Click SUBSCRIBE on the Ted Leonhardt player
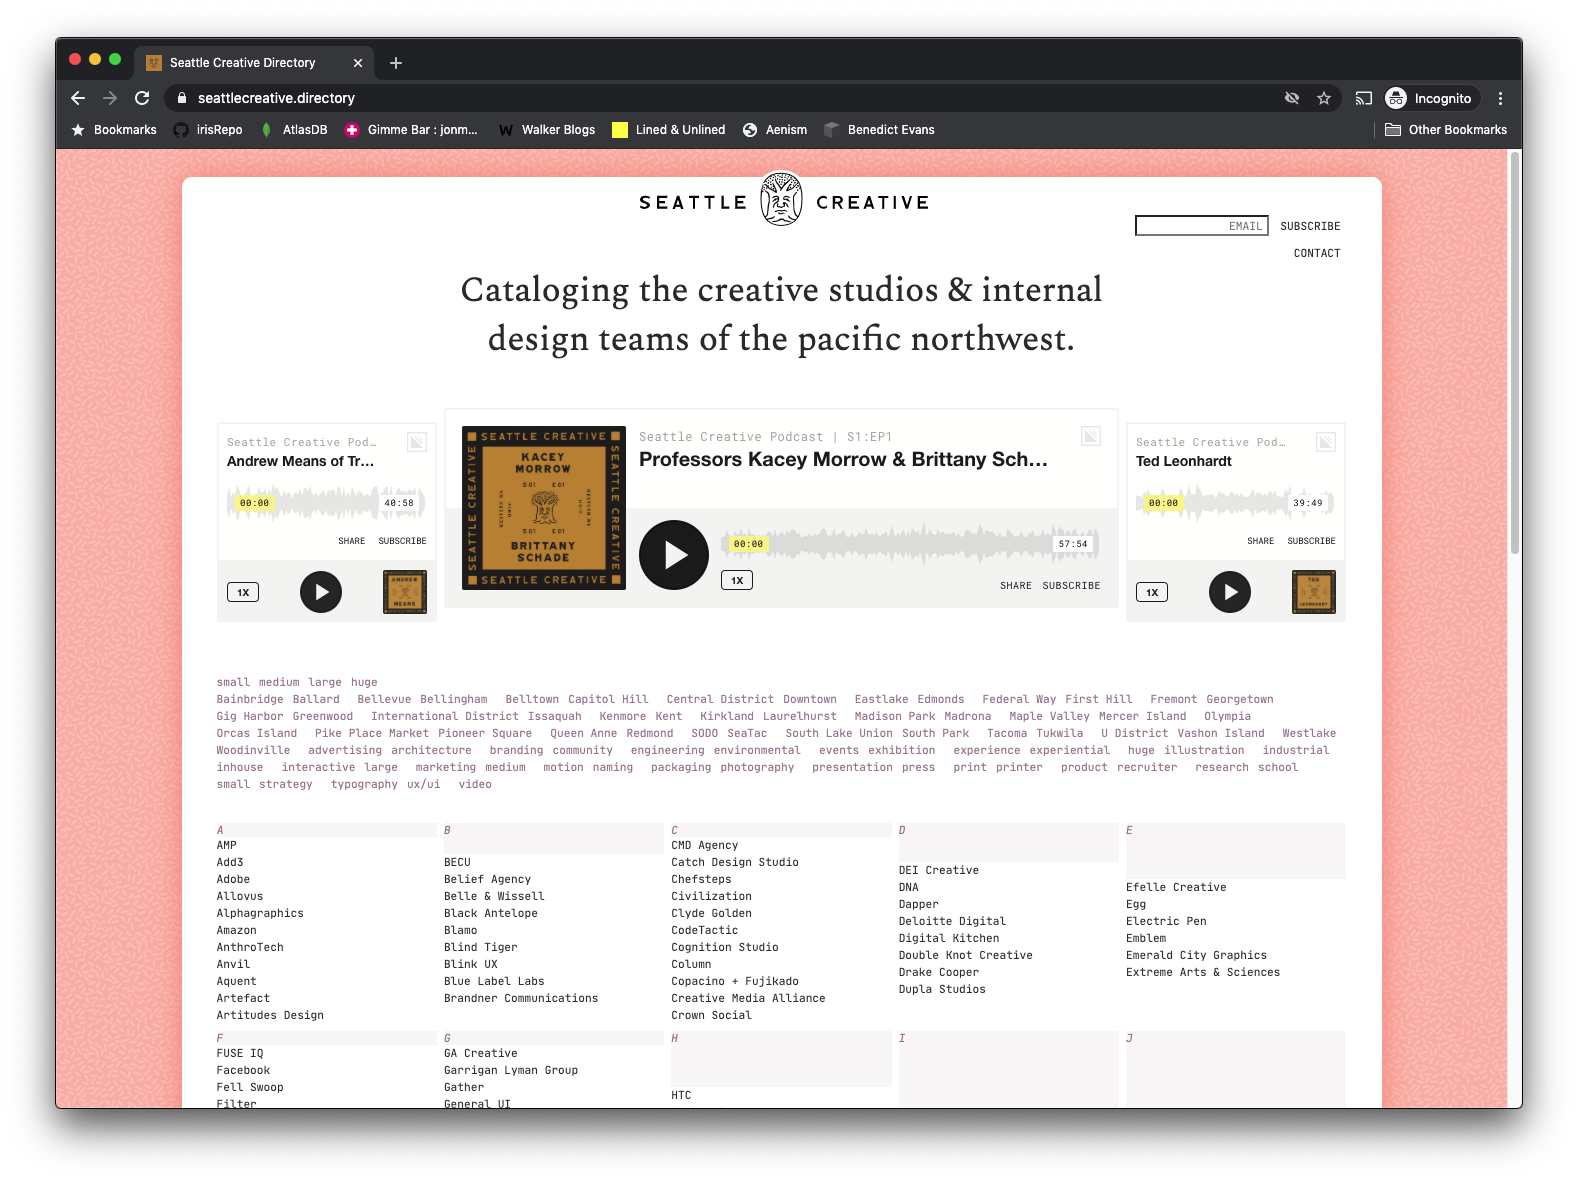Screen dimensions: 1578x1182 pyautogui.click(x=1311, y=541)
